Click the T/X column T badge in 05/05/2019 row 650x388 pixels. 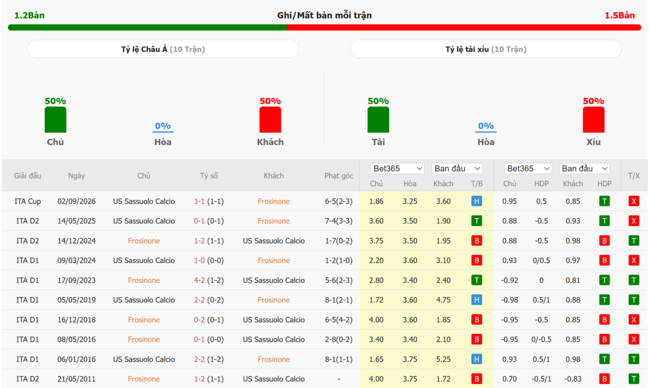[x=633, y=300]
